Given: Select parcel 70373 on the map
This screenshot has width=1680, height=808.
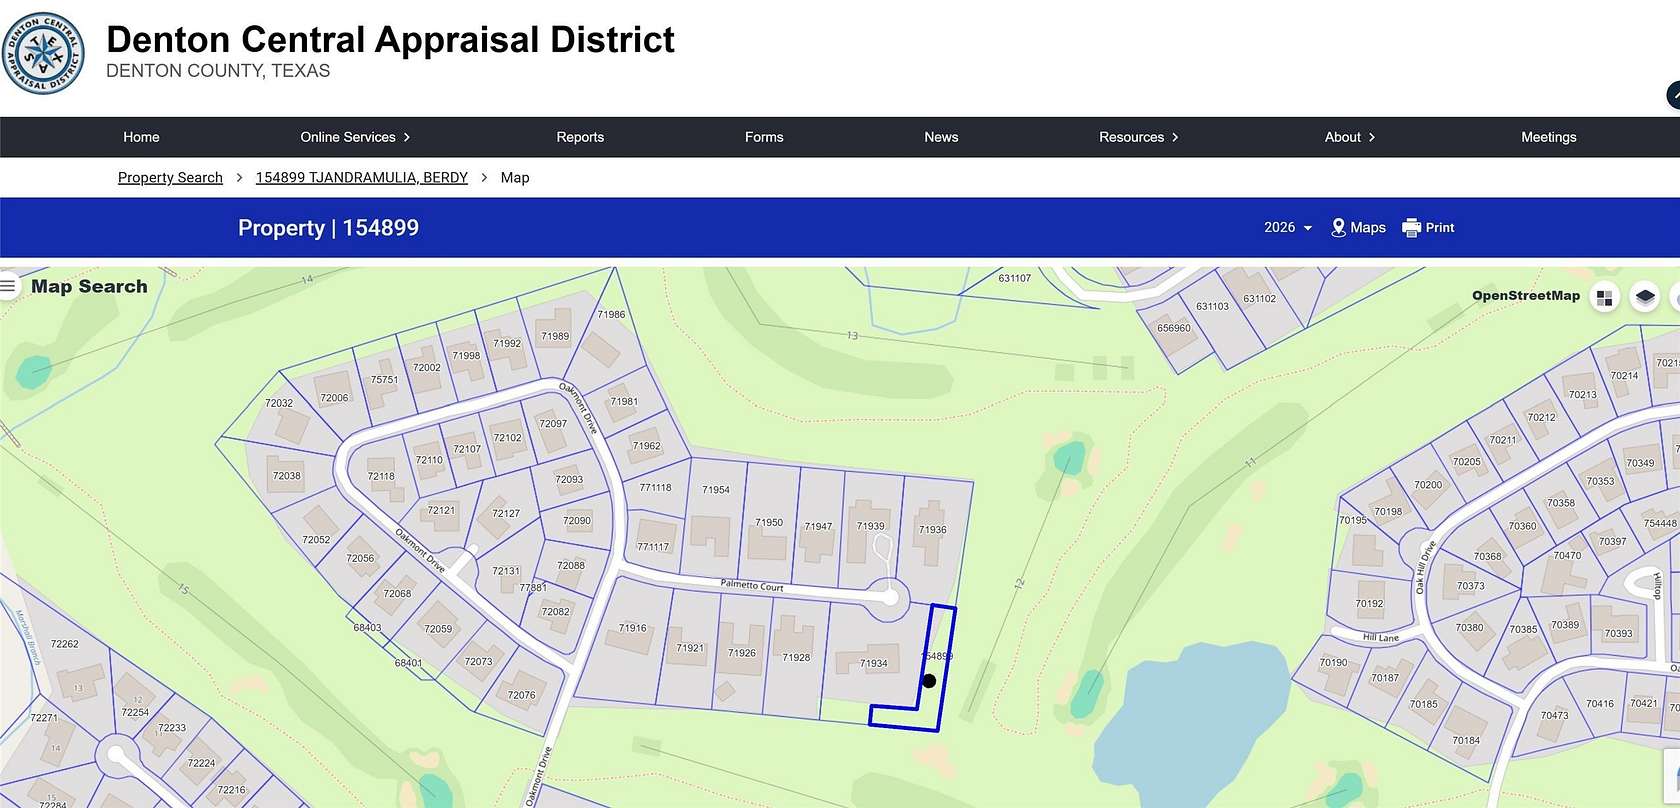Looking at the screenshot, I should (1470, 586).
